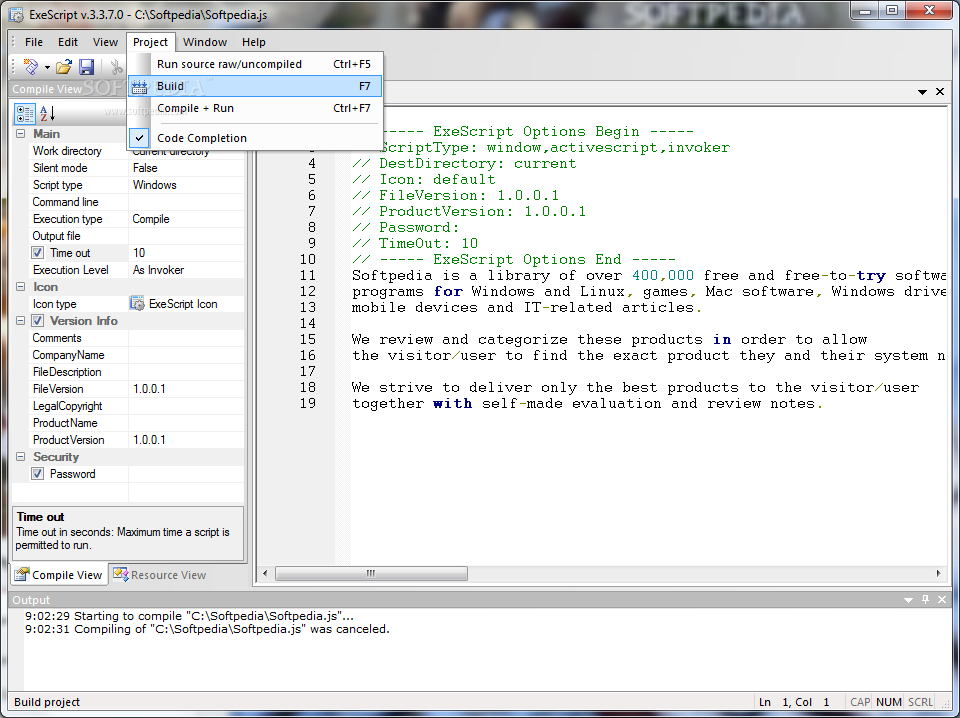Click the scroll right arrow of editor

[938, 574]
